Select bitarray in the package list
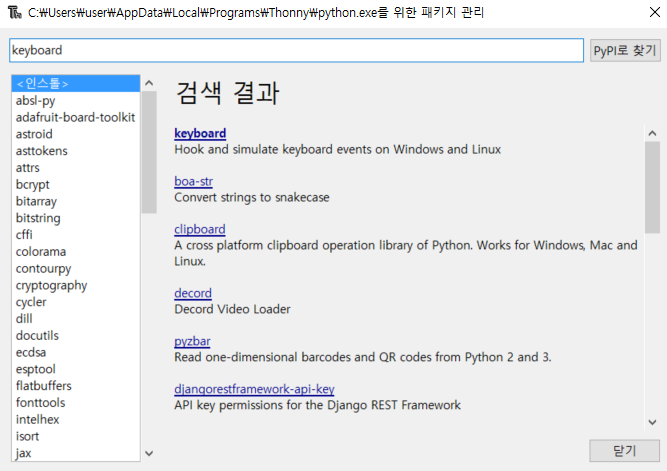Viewport: 667px width, 471px height. [76, 201]
